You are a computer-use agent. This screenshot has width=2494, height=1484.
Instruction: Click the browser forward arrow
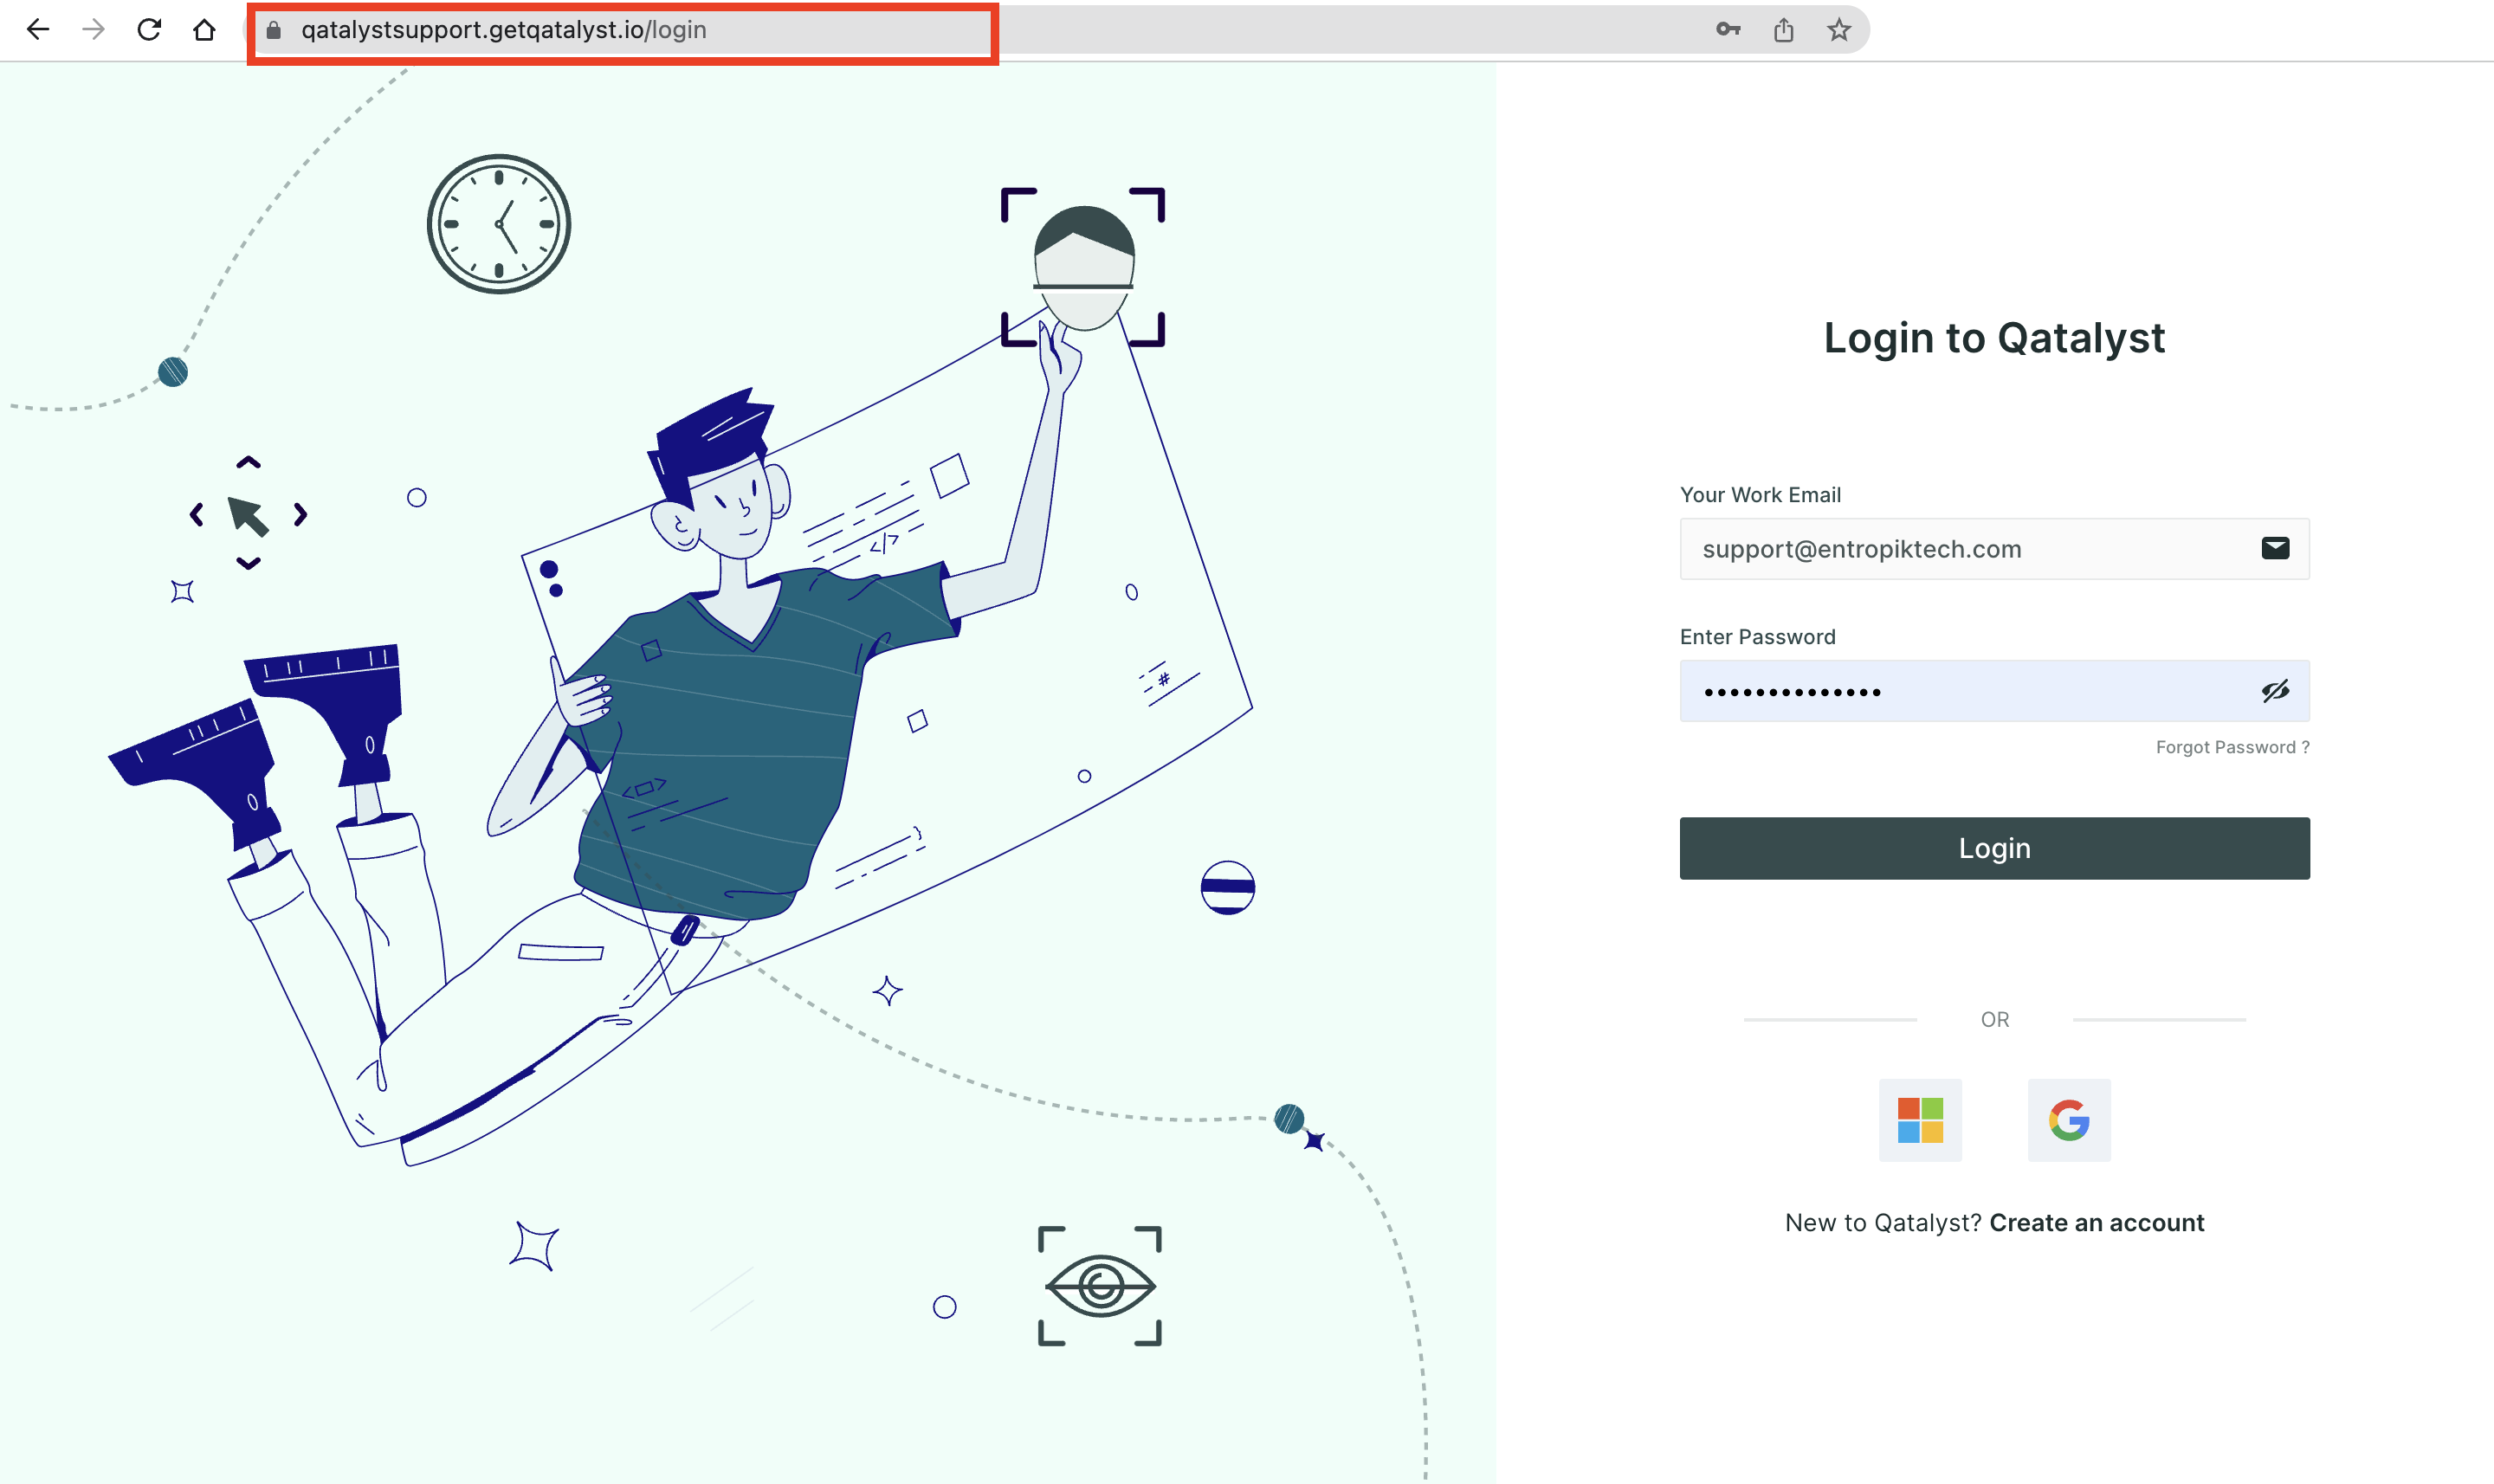click(93, 30)
